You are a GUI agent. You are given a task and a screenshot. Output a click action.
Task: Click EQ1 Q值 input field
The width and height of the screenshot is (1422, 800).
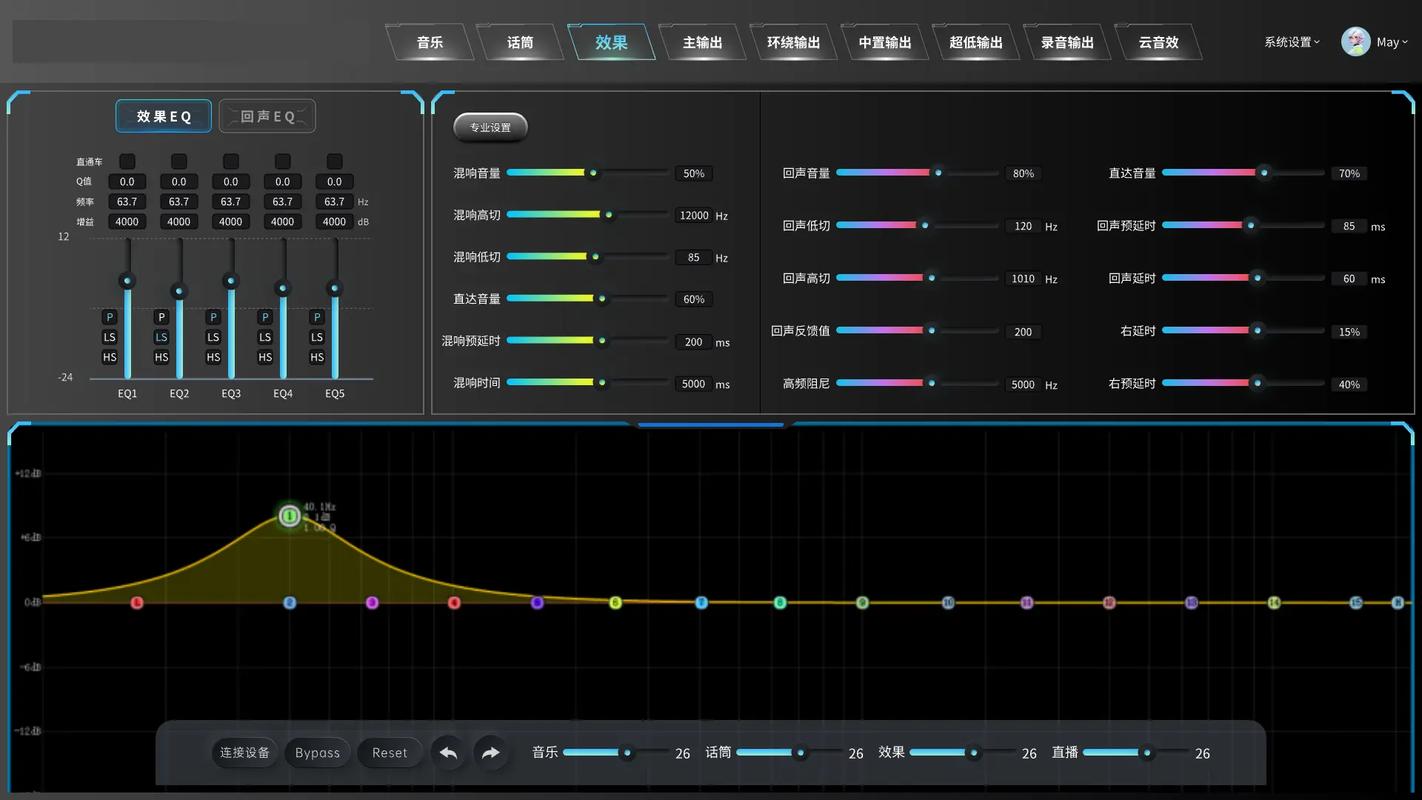[127, 182]
